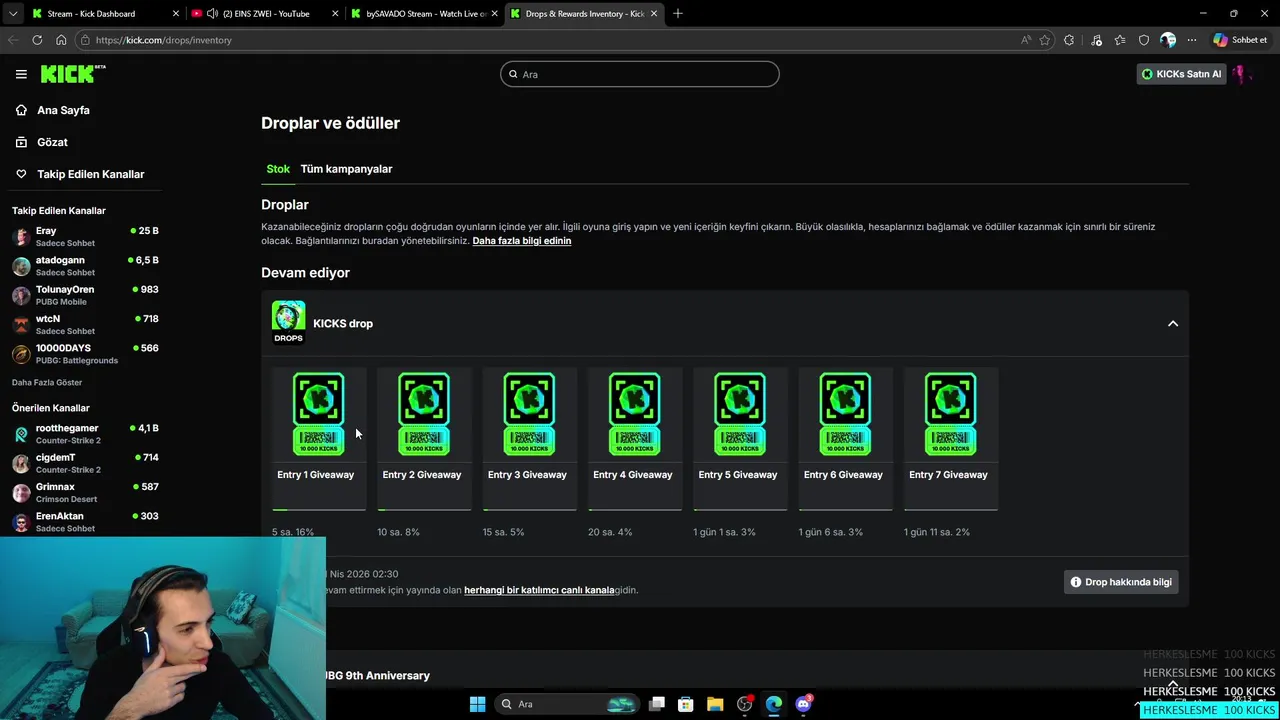Open Read aloud in address bar
The image size is (1280, 720).
[x=1026, y=40]
